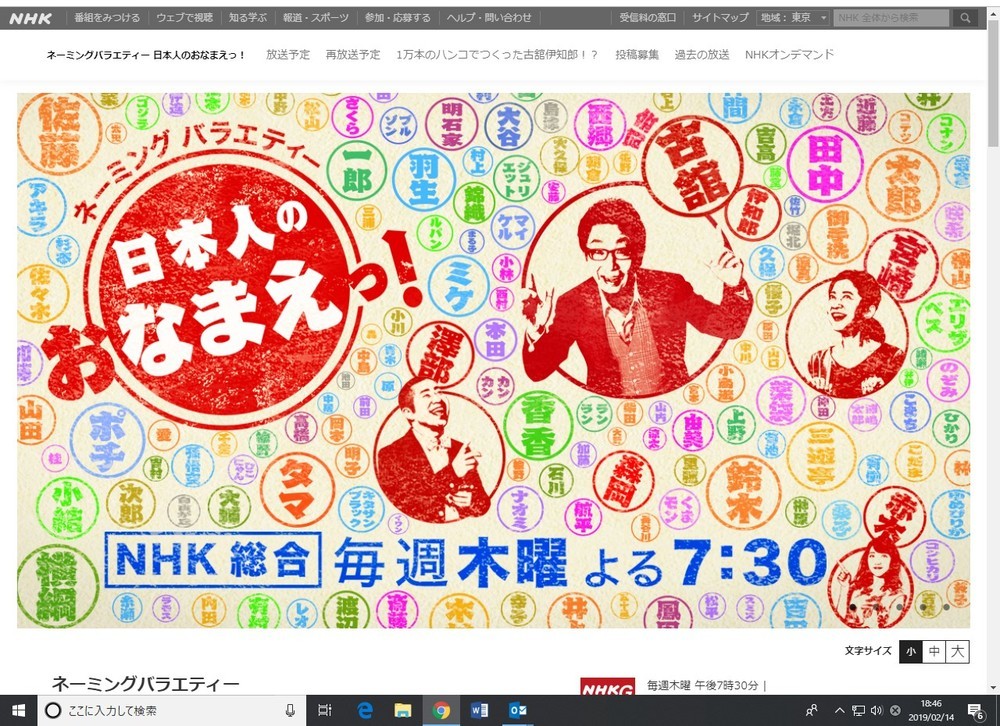This screenshot has width=1000, height=726.
Task: Click the NHK logo in the header
Action: coord(32,17)
